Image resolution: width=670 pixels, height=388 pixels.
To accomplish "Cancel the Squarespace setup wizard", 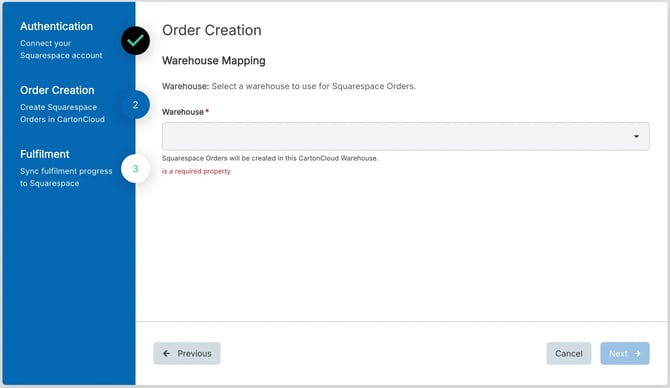I will click(x=569, y=353).
